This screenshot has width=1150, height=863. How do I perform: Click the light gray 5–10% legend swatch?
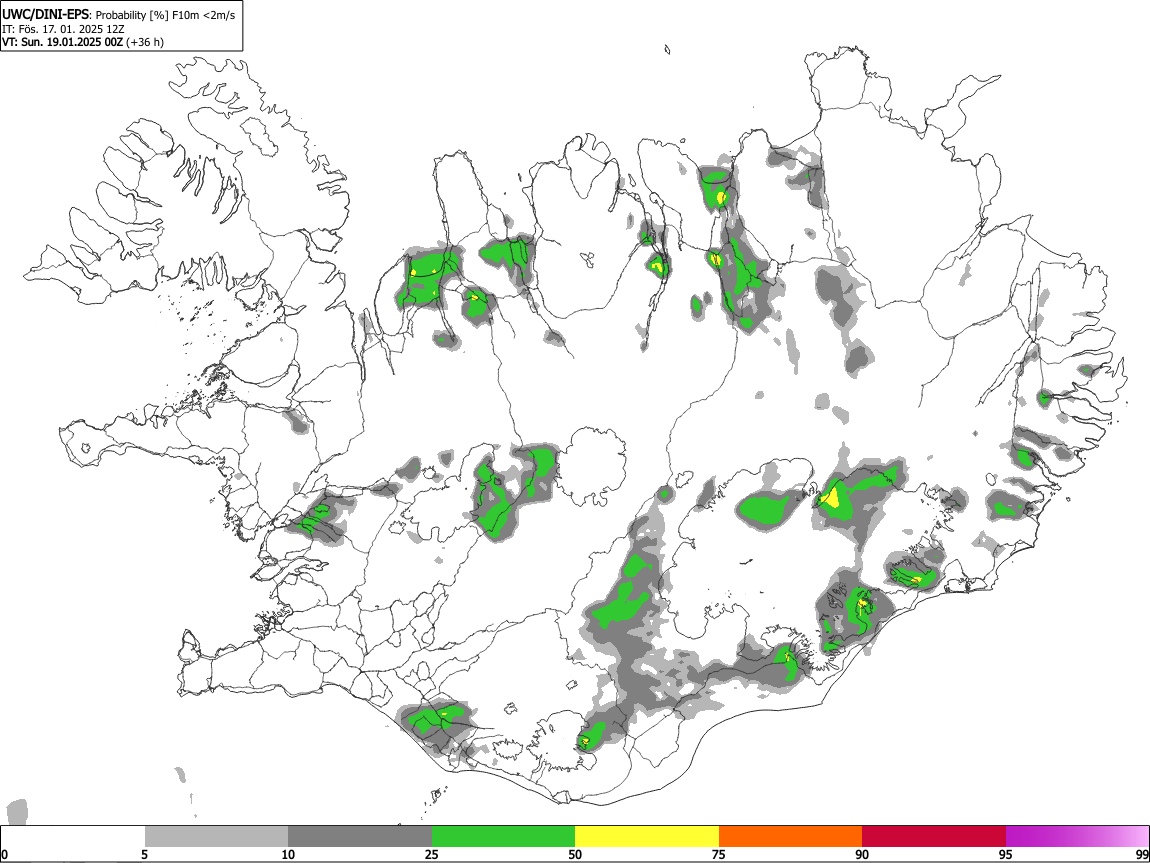(x=216, y=837)
